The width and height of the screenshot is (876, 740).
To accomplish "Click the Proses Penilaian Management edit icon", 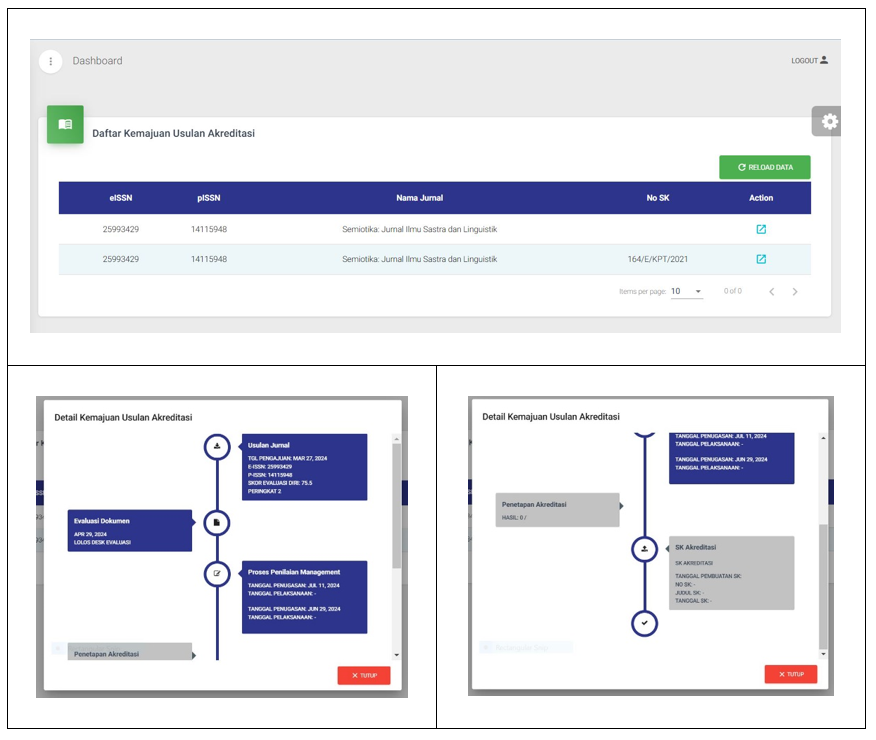I will coord(218,573).
